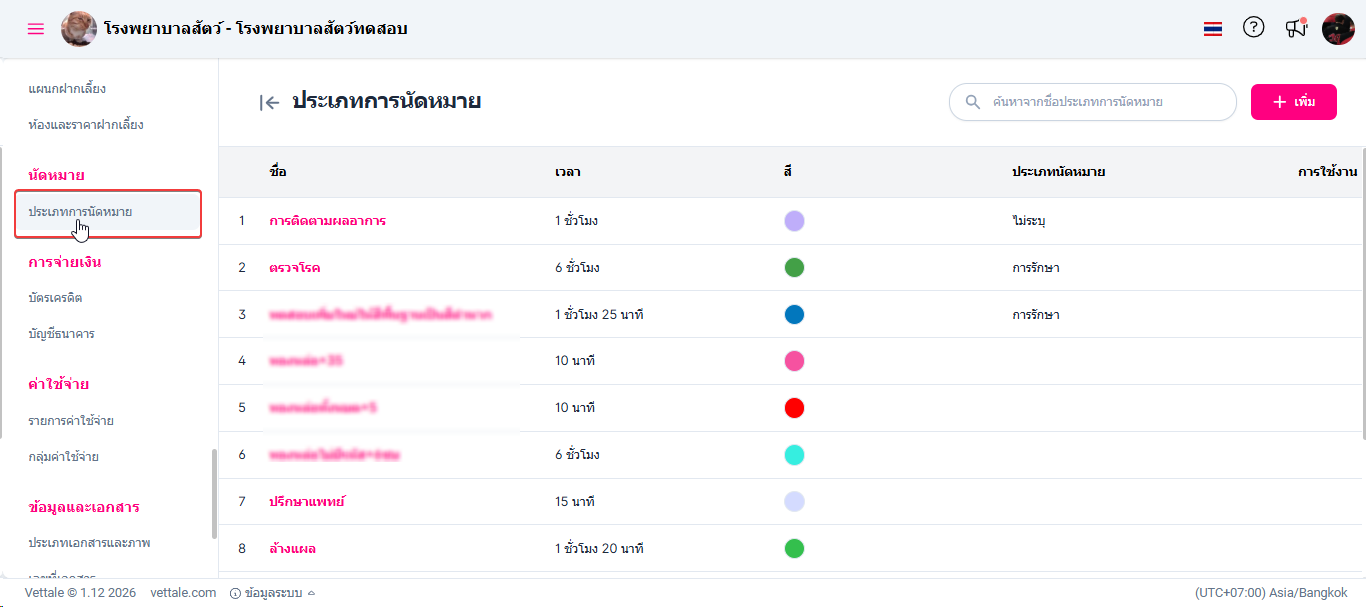Screen dimensions: 1366x607
Task: Click ไม่ระบุ type in row 1
Action: coord(1029,221)
